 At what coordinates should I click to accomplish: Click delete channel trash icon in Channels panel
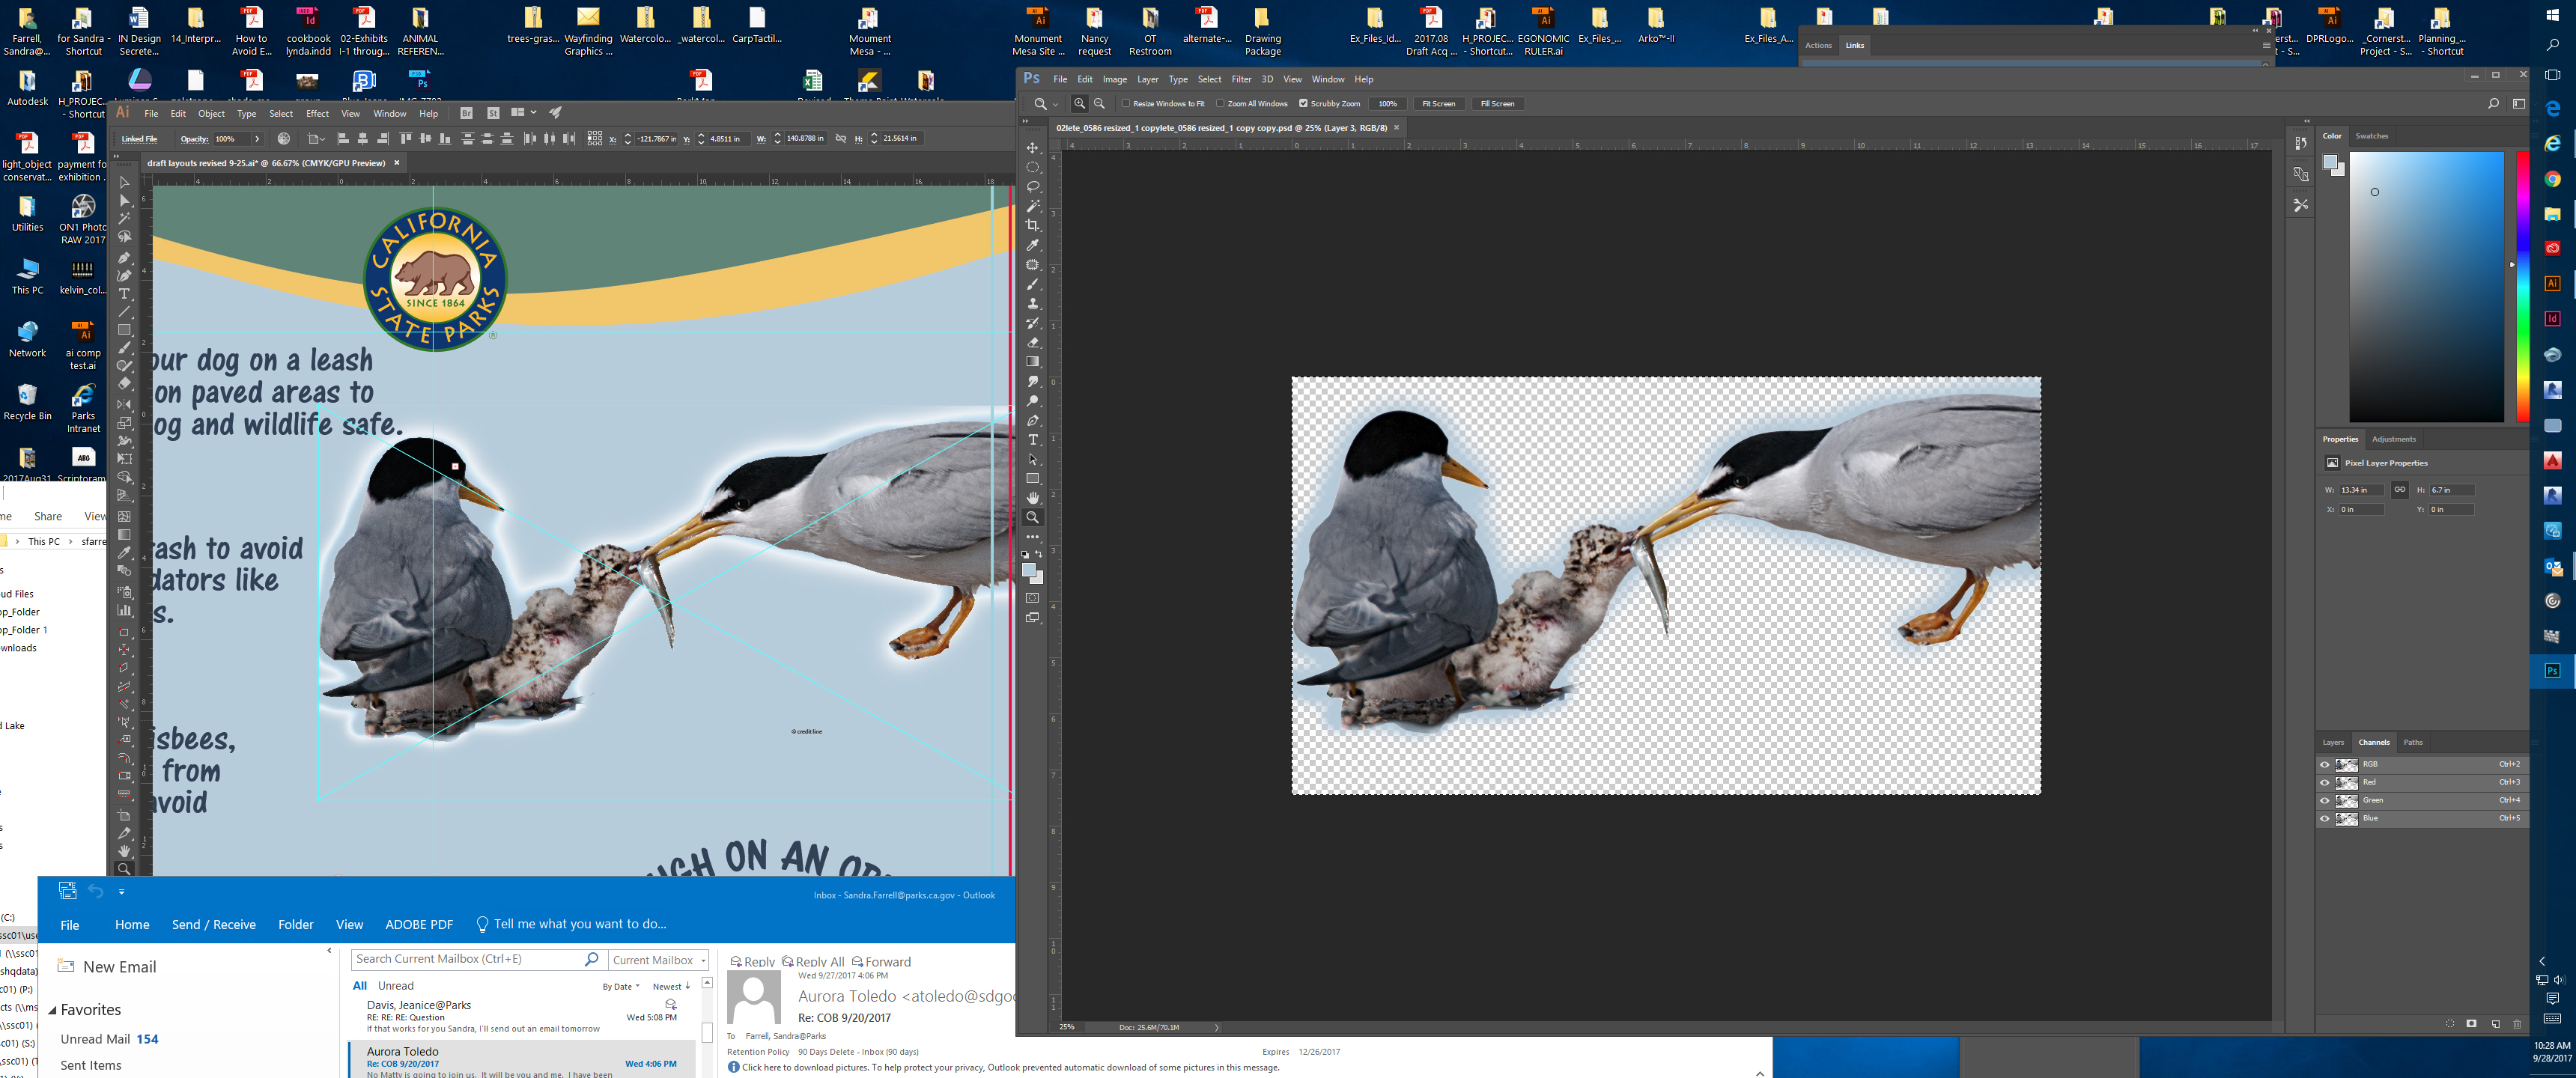[x=2517, y=1024]
